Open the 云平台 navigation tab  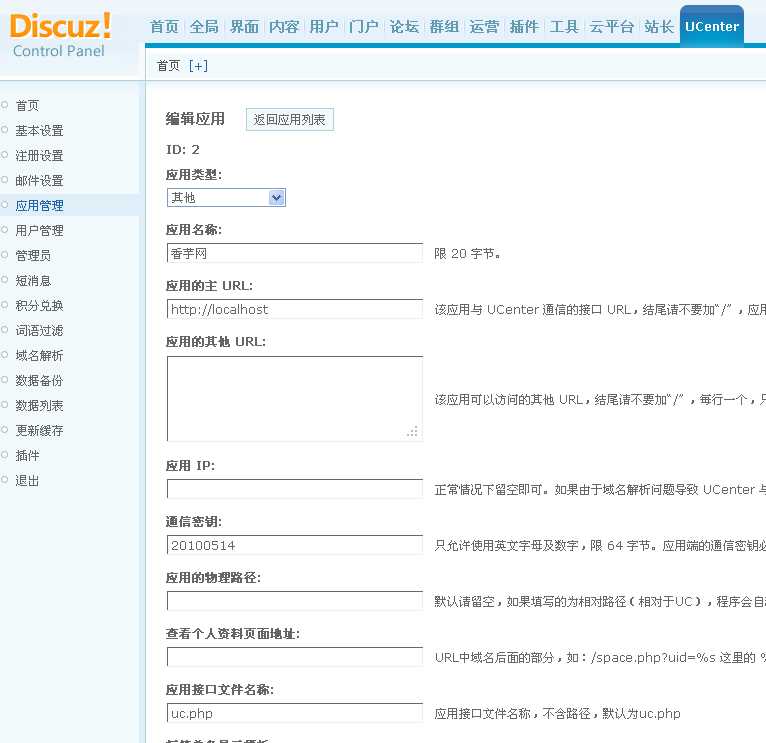pyautogui.click(x=612, y=26)
